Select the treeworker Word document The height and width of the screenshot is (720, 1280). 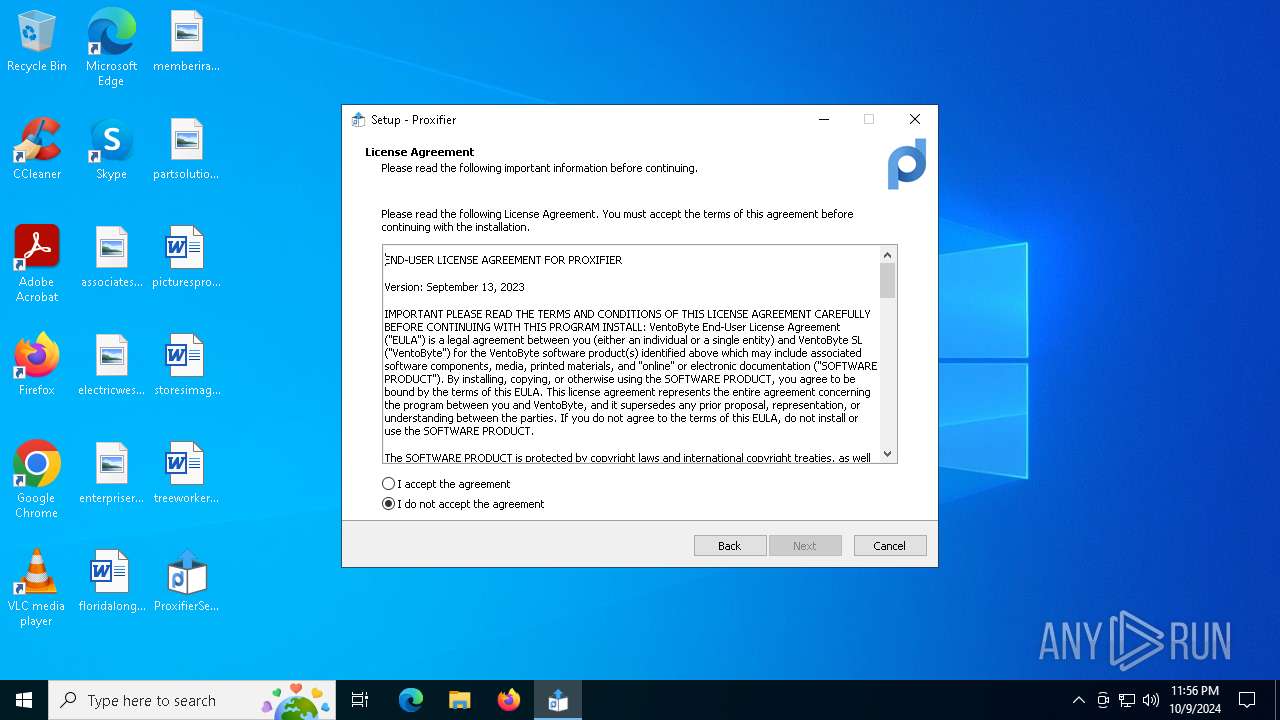click(186, 474)
